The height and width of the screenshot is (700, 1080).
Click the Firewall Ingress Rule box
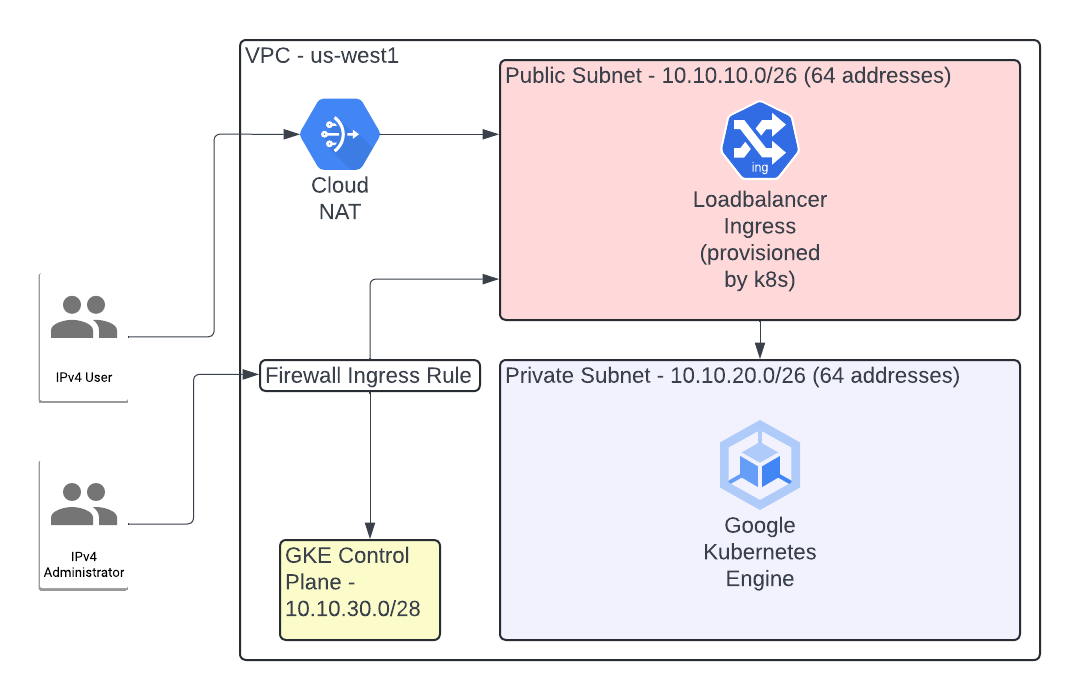(x=369, y=375)
